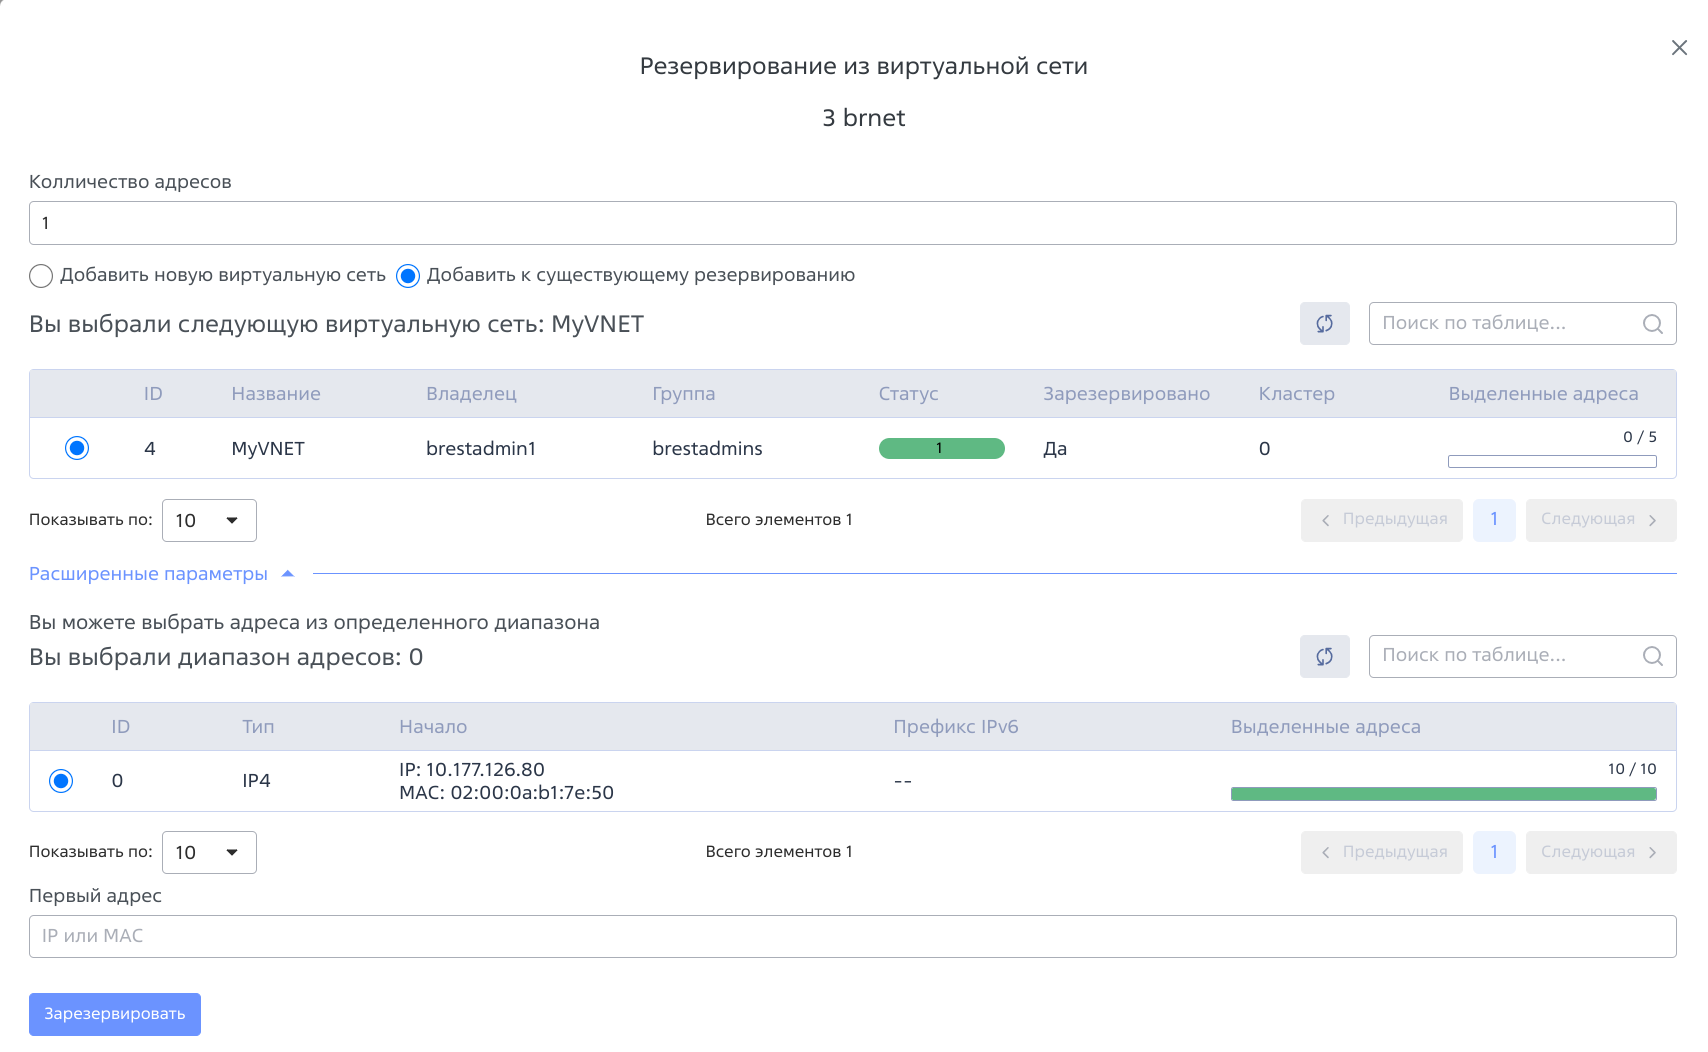The height and width of the screenshot is (1052, 1708).
Task: Click the next-page arrow below the MyVNET table
Action: coord(1655,519)
